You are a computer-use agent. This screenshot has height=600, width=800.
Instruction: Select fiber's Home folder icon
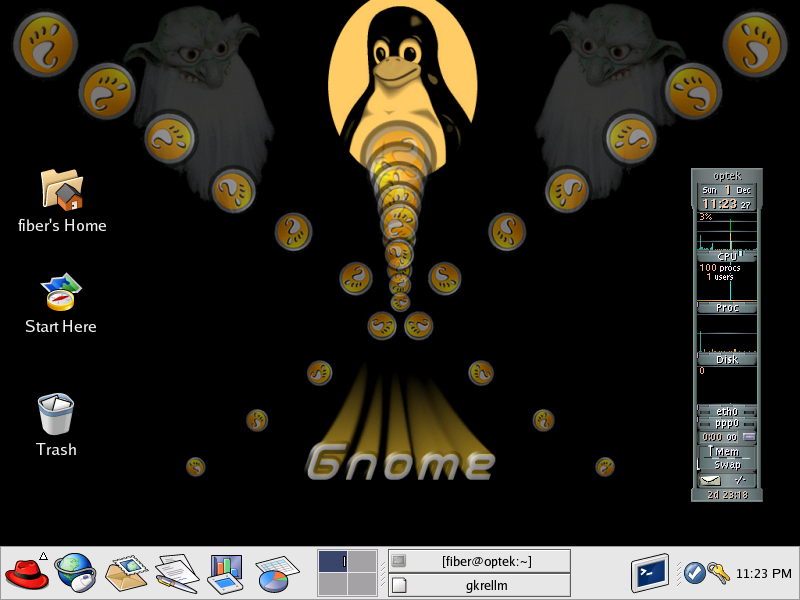[62, 202]
